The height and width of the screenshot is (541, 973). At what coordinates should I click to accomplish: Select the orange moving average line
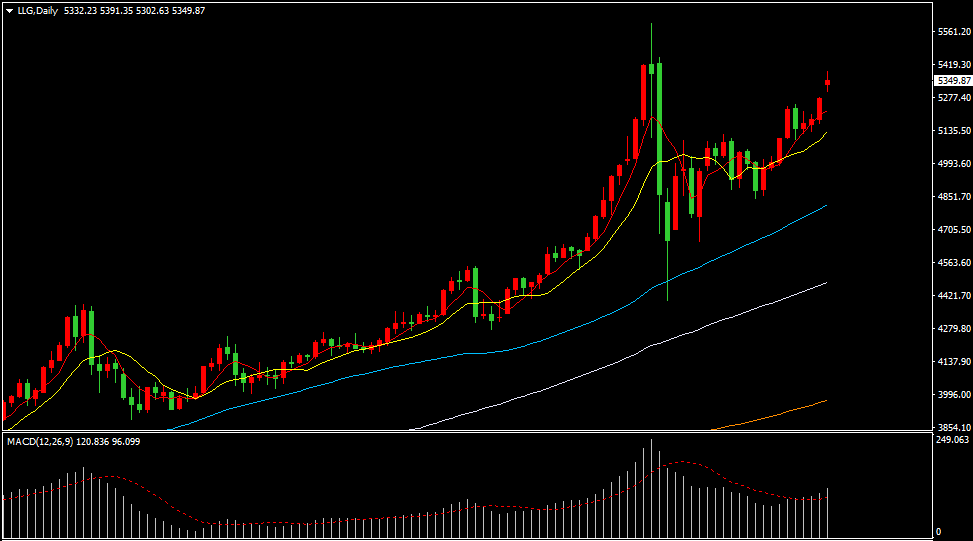pyautogui.click(x=769, y=415)
